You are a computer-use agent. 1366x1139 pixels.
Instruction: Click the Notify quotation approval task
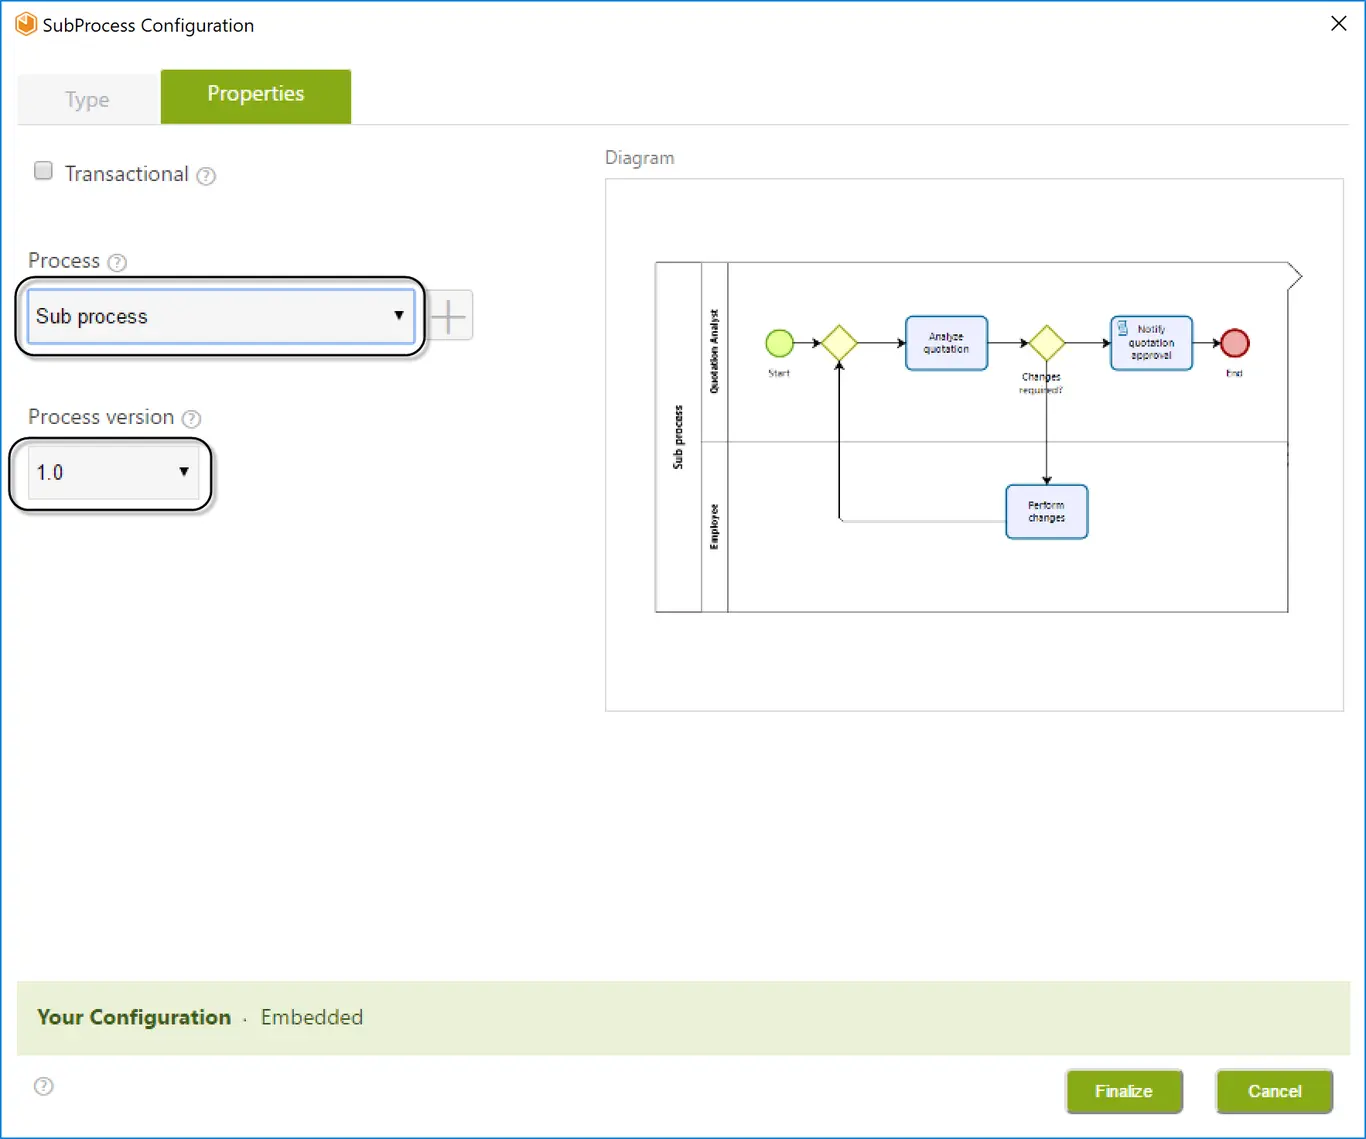coord(1151,343)
